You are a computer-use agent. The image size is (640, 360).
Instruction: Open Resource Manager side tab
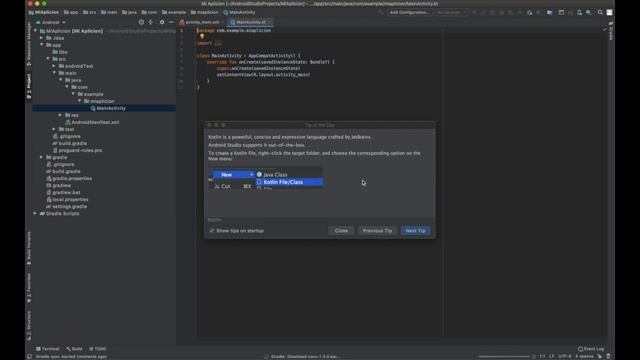click(29, 44)
